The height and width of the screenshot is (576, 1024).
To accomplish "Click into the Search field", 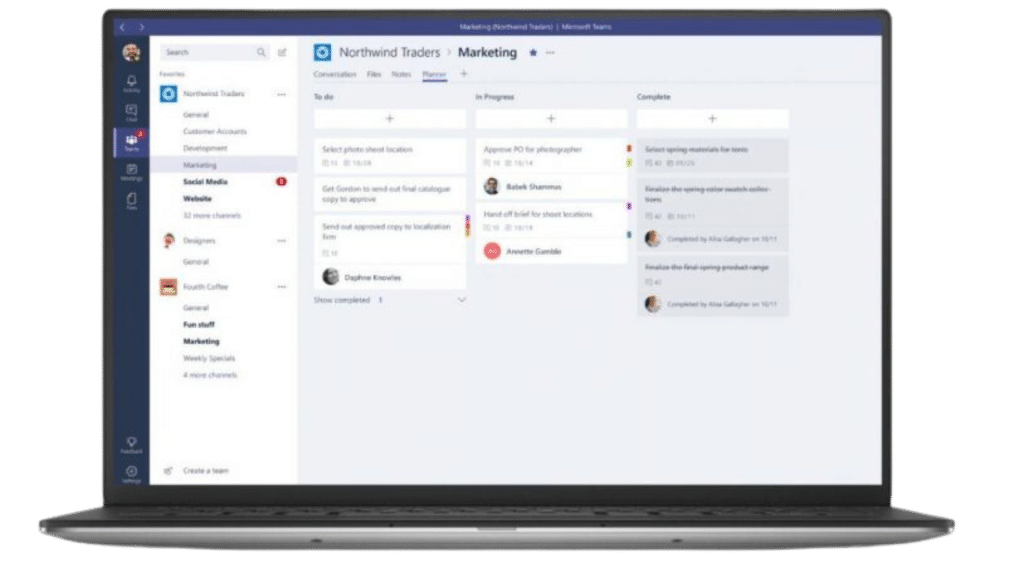I will [208, 52].
